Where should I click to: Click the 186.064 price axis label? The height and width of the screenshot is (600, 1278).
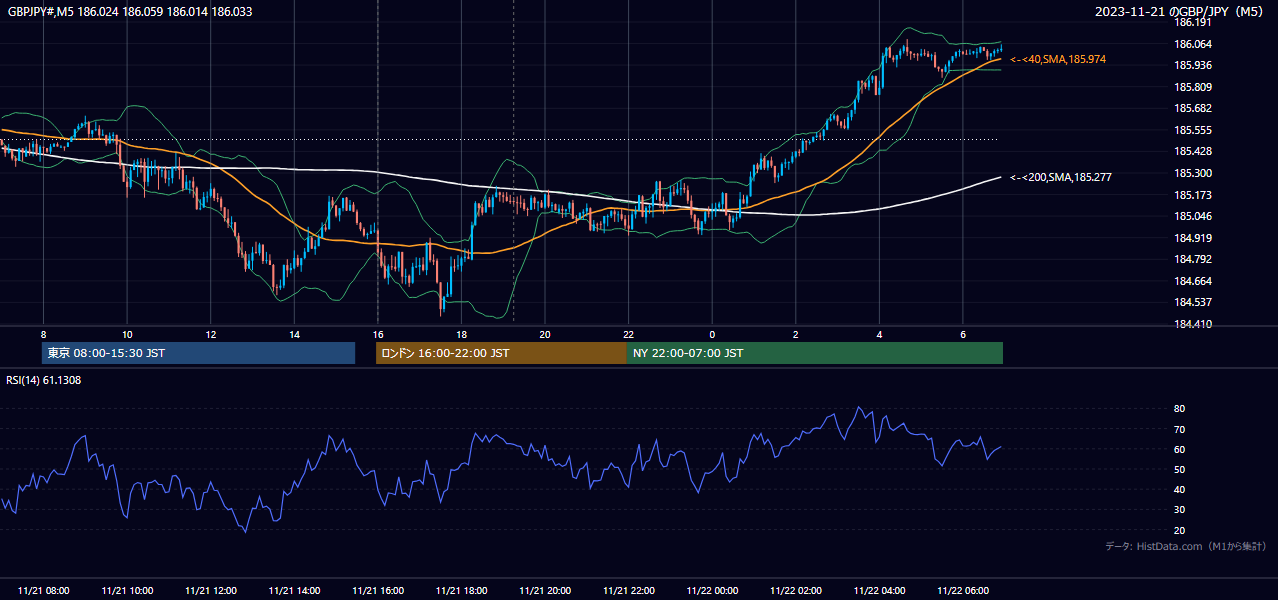coord(1192,44)
